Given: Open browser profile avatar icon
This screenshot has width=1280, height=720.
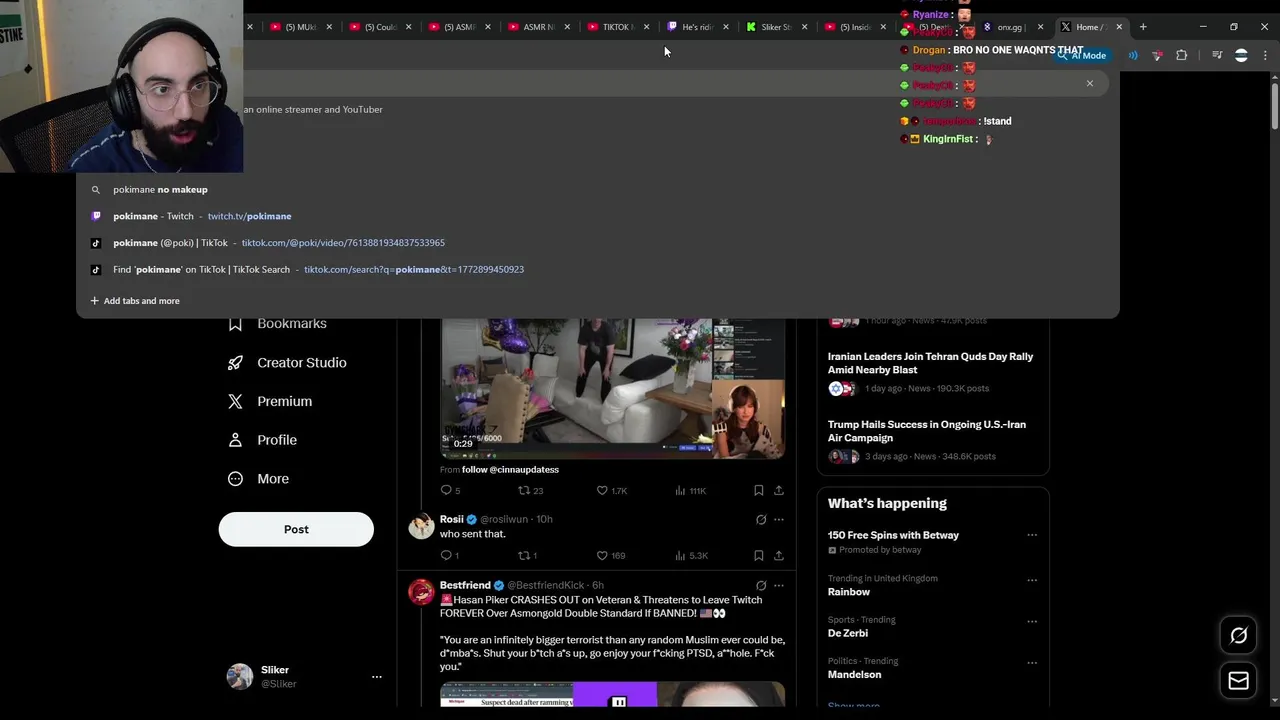Looking at the screenshot, I should tap(1241, 55).
